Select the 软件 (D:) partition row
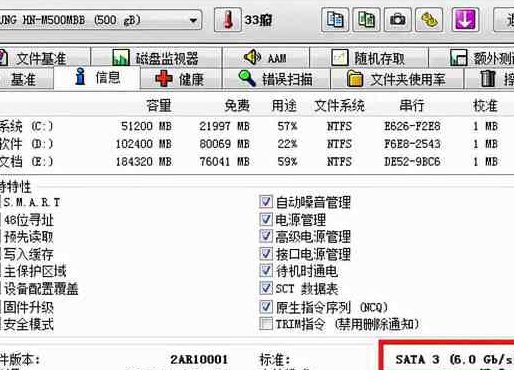 coord(257,144)
